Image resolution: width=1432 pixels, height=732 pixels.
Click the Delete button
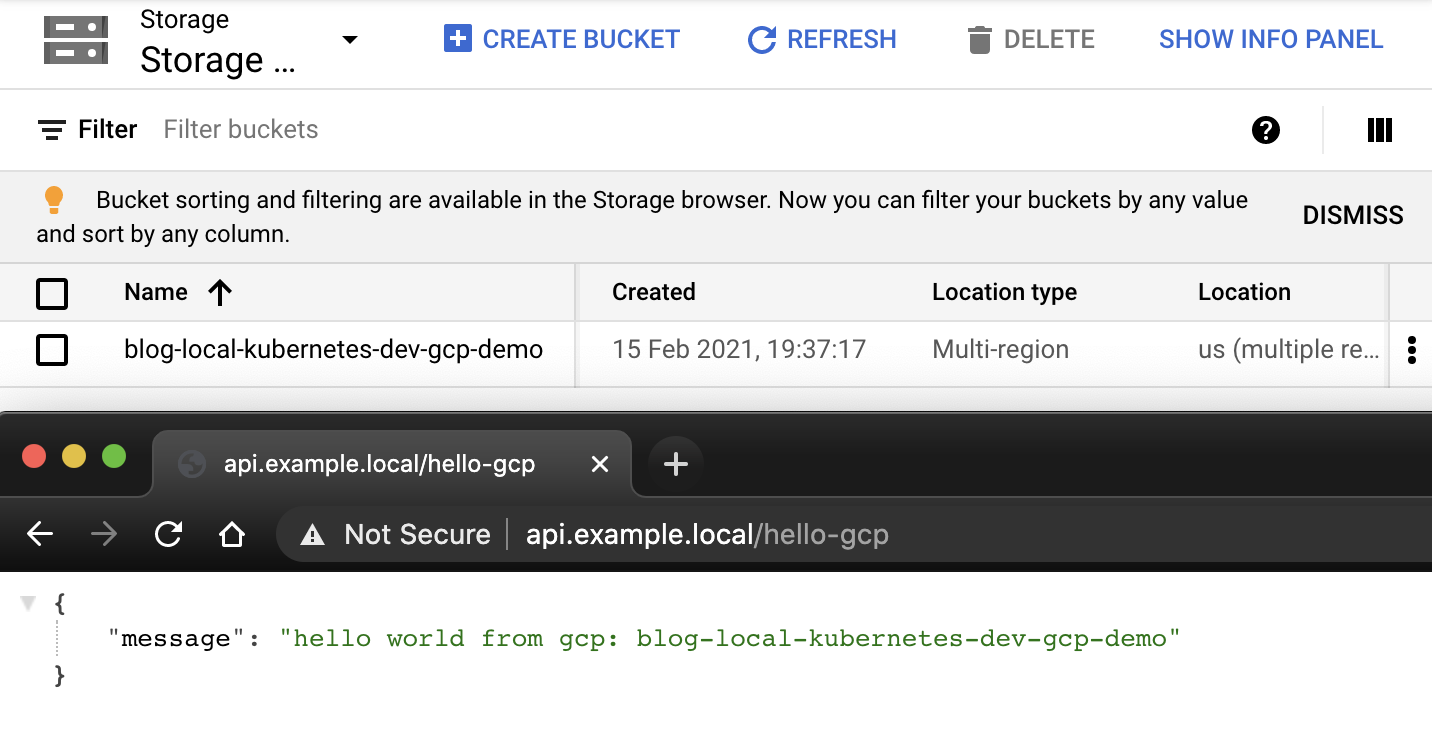click(1030, 40)
